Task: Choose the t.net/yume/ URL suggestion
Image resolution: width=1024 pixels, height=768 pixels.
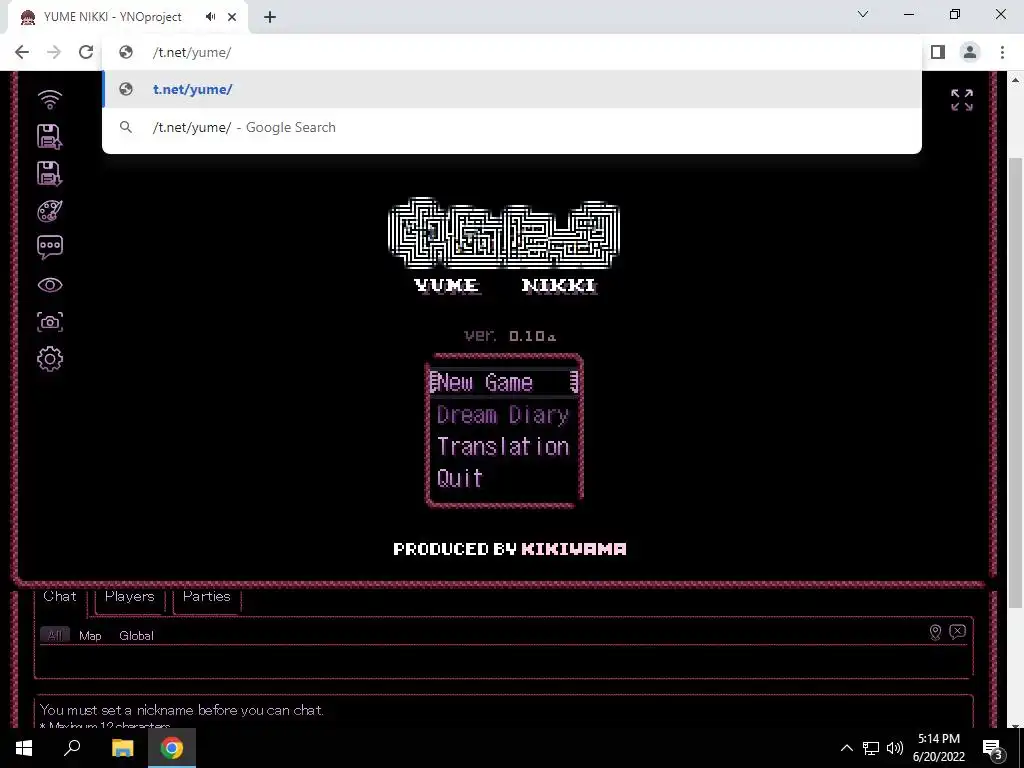Action: coord(512,89)
